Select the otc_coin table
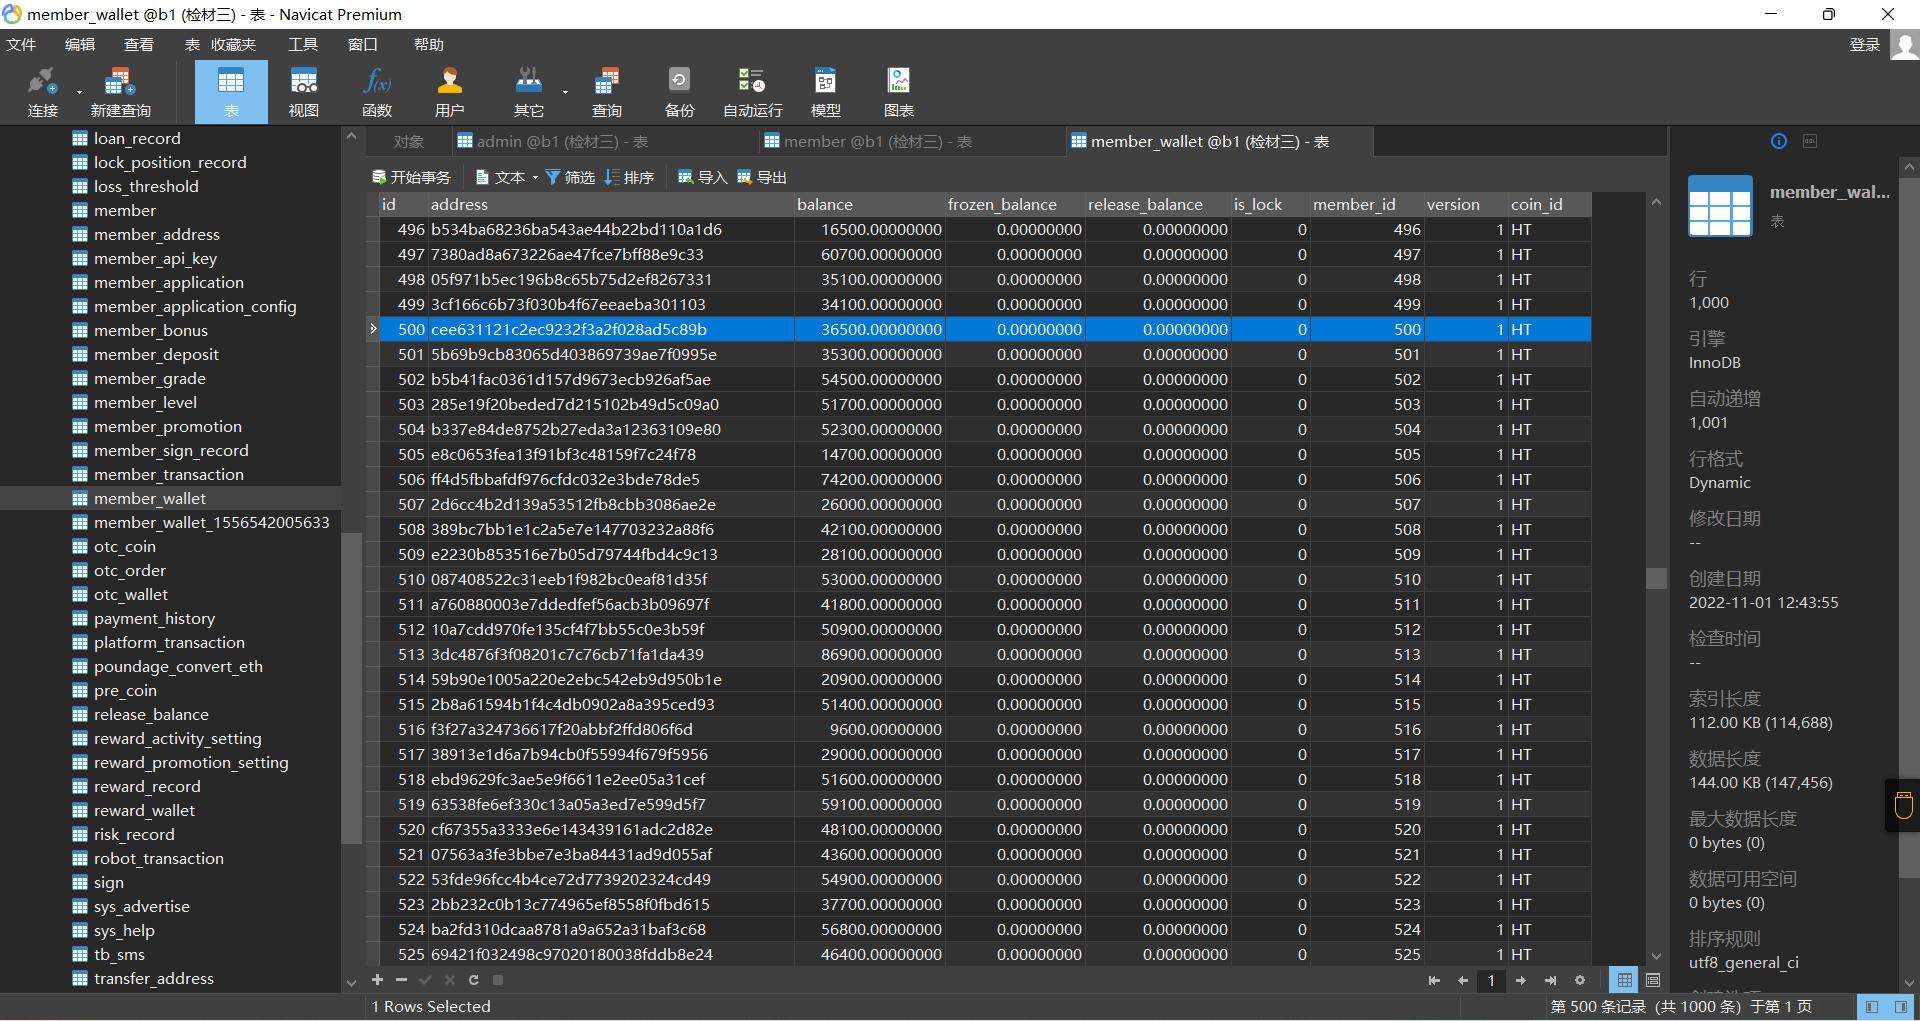 pyautogui.click(x=125, y=546)
